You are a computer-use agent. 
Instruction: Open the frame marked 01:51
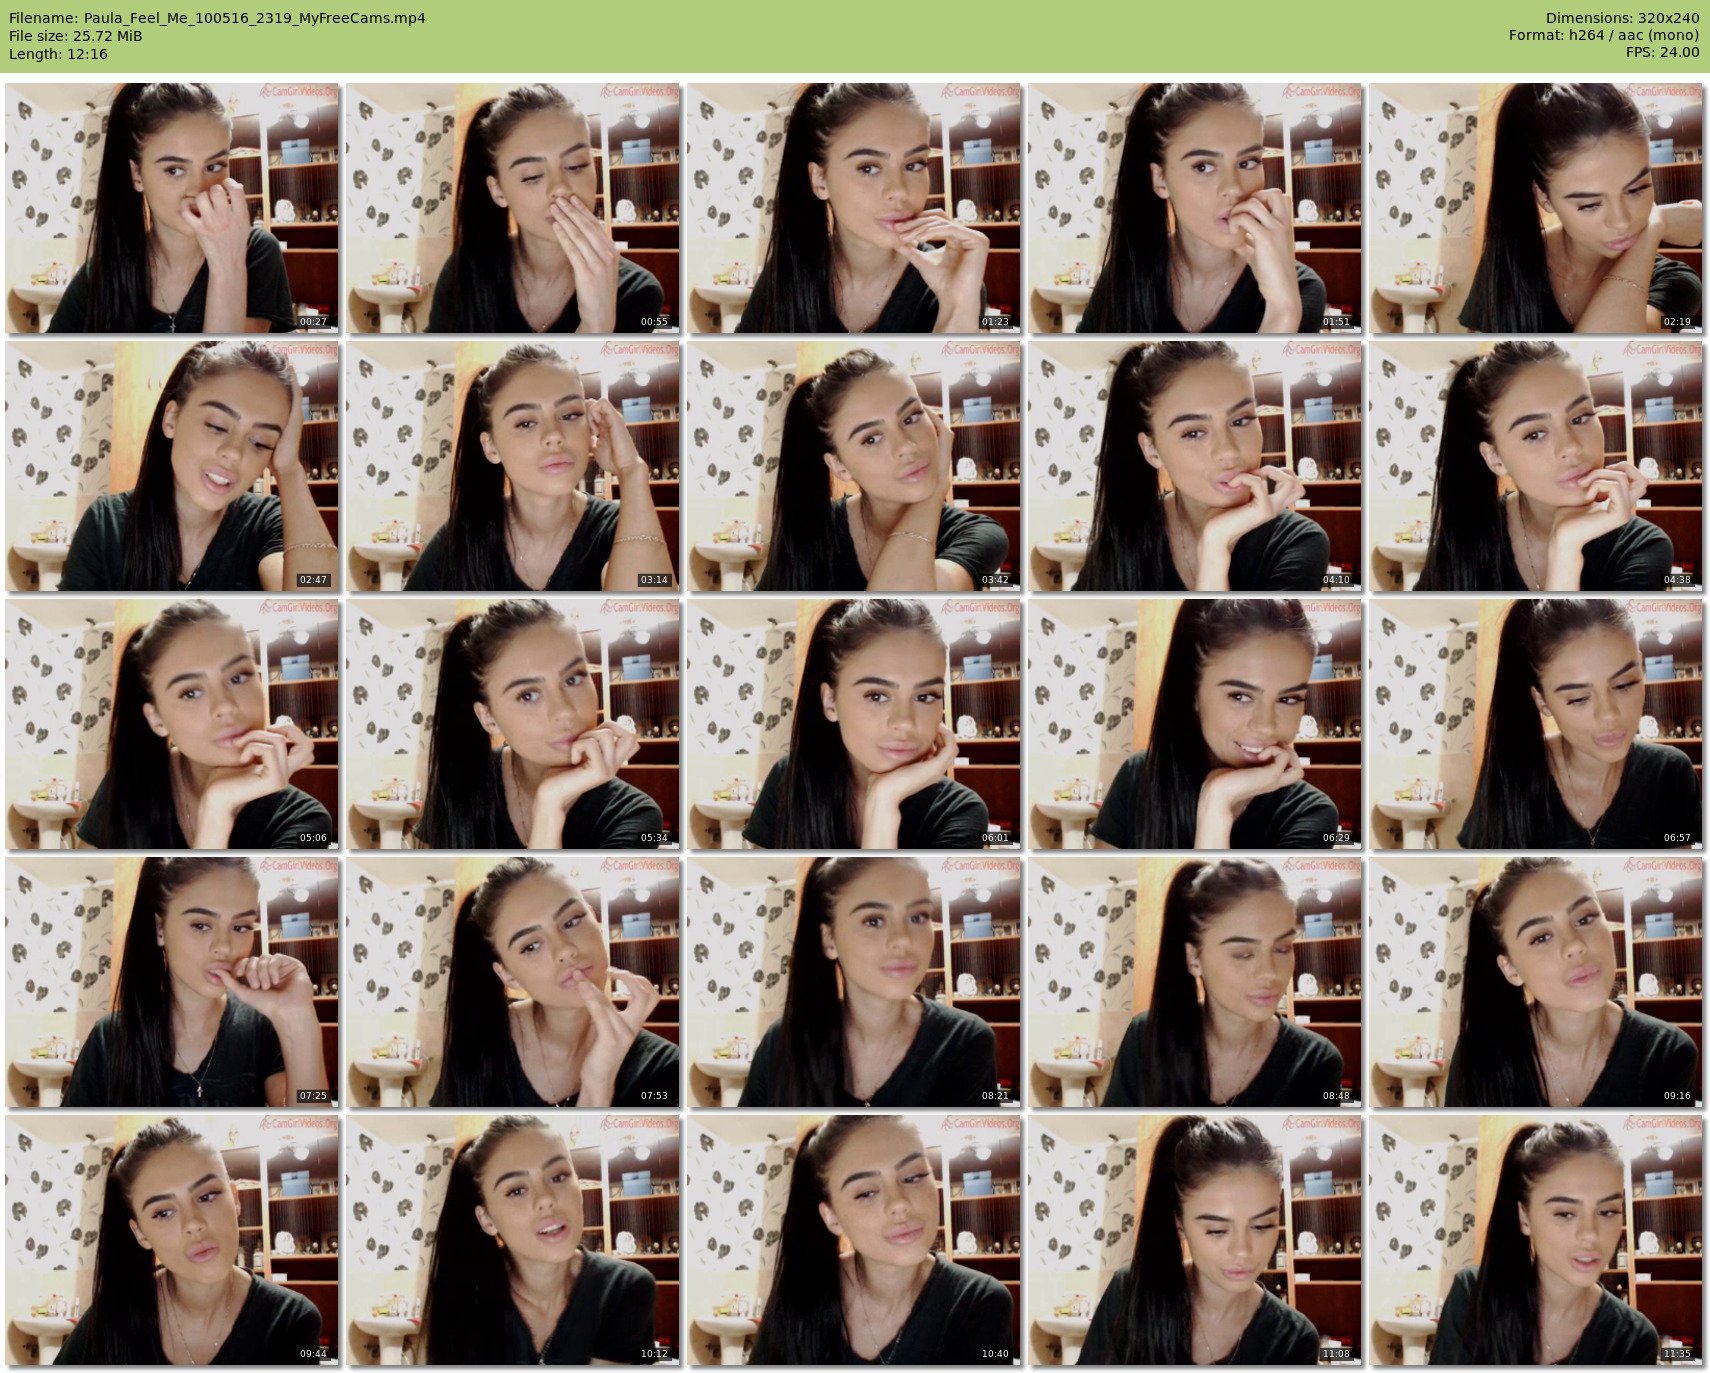point(1195,208)
